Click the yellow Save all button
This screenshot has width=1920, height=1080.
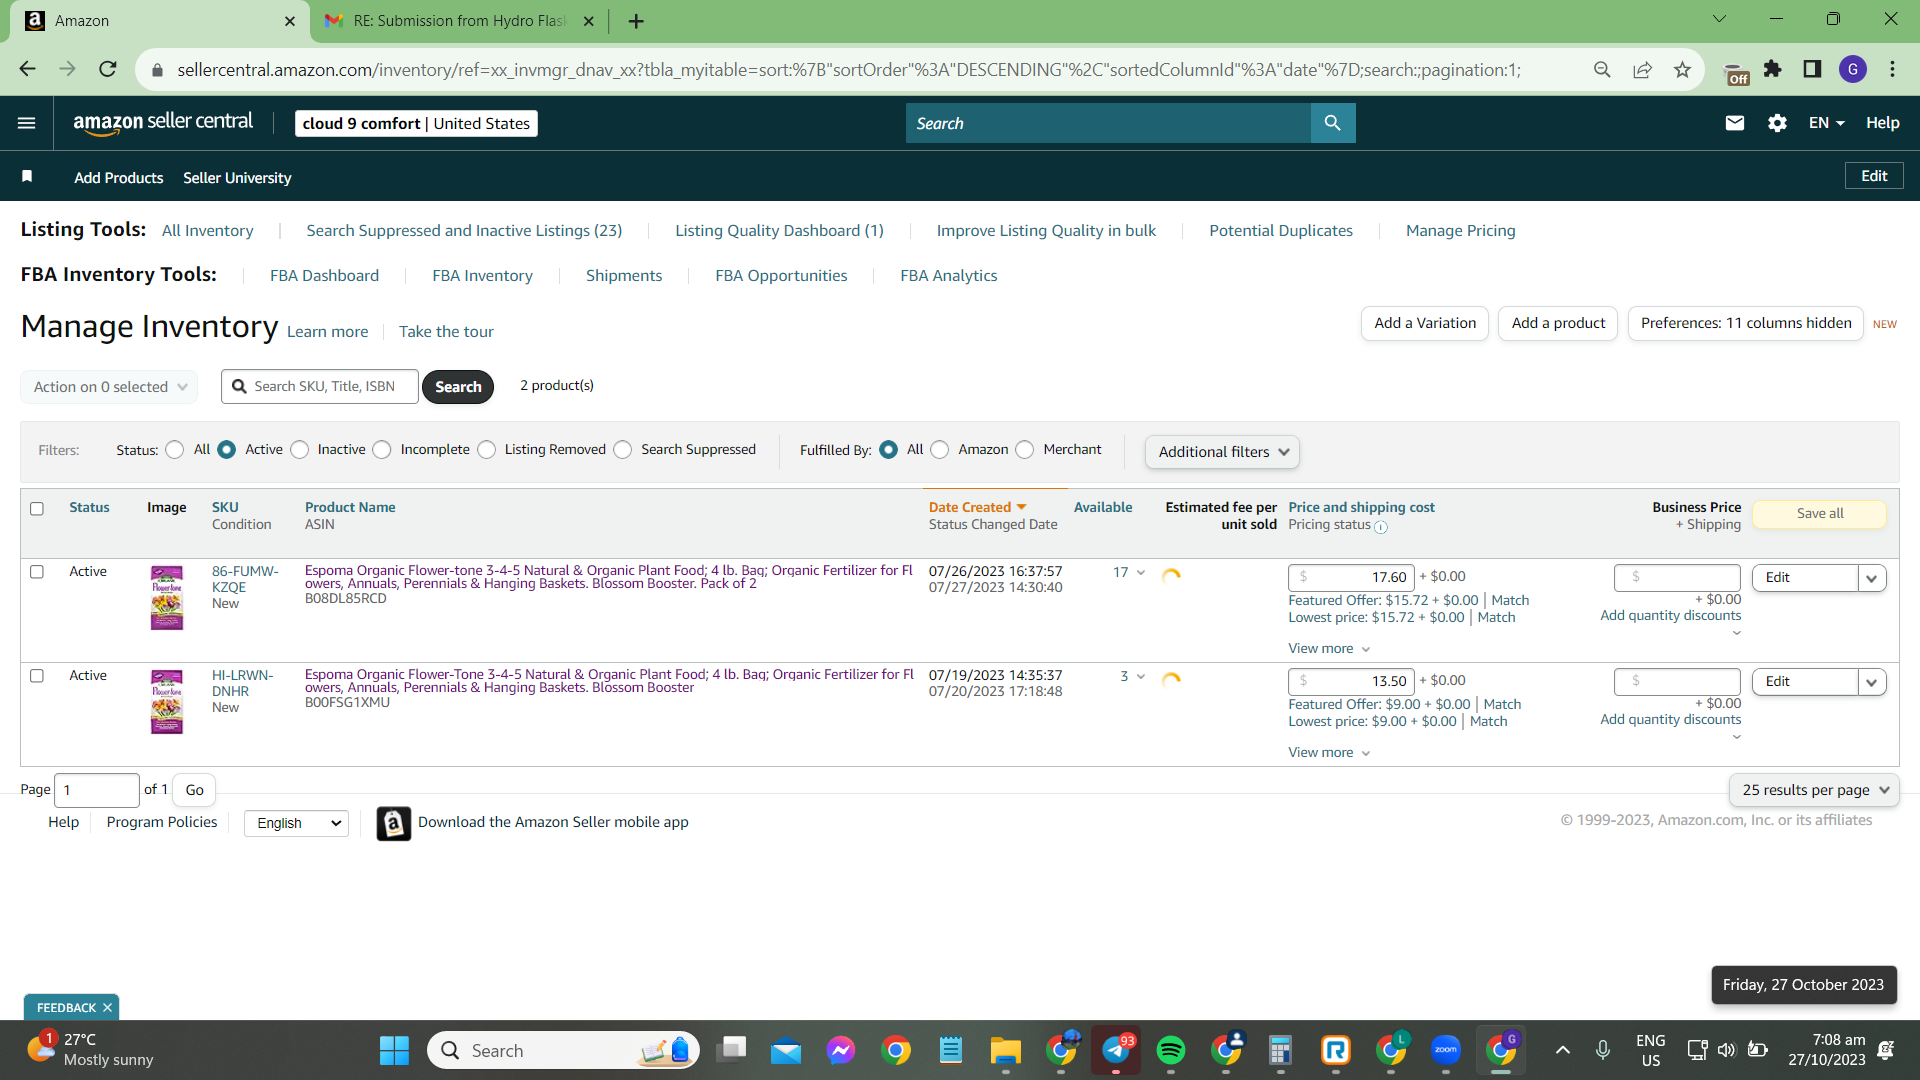tap(1820, 514)
